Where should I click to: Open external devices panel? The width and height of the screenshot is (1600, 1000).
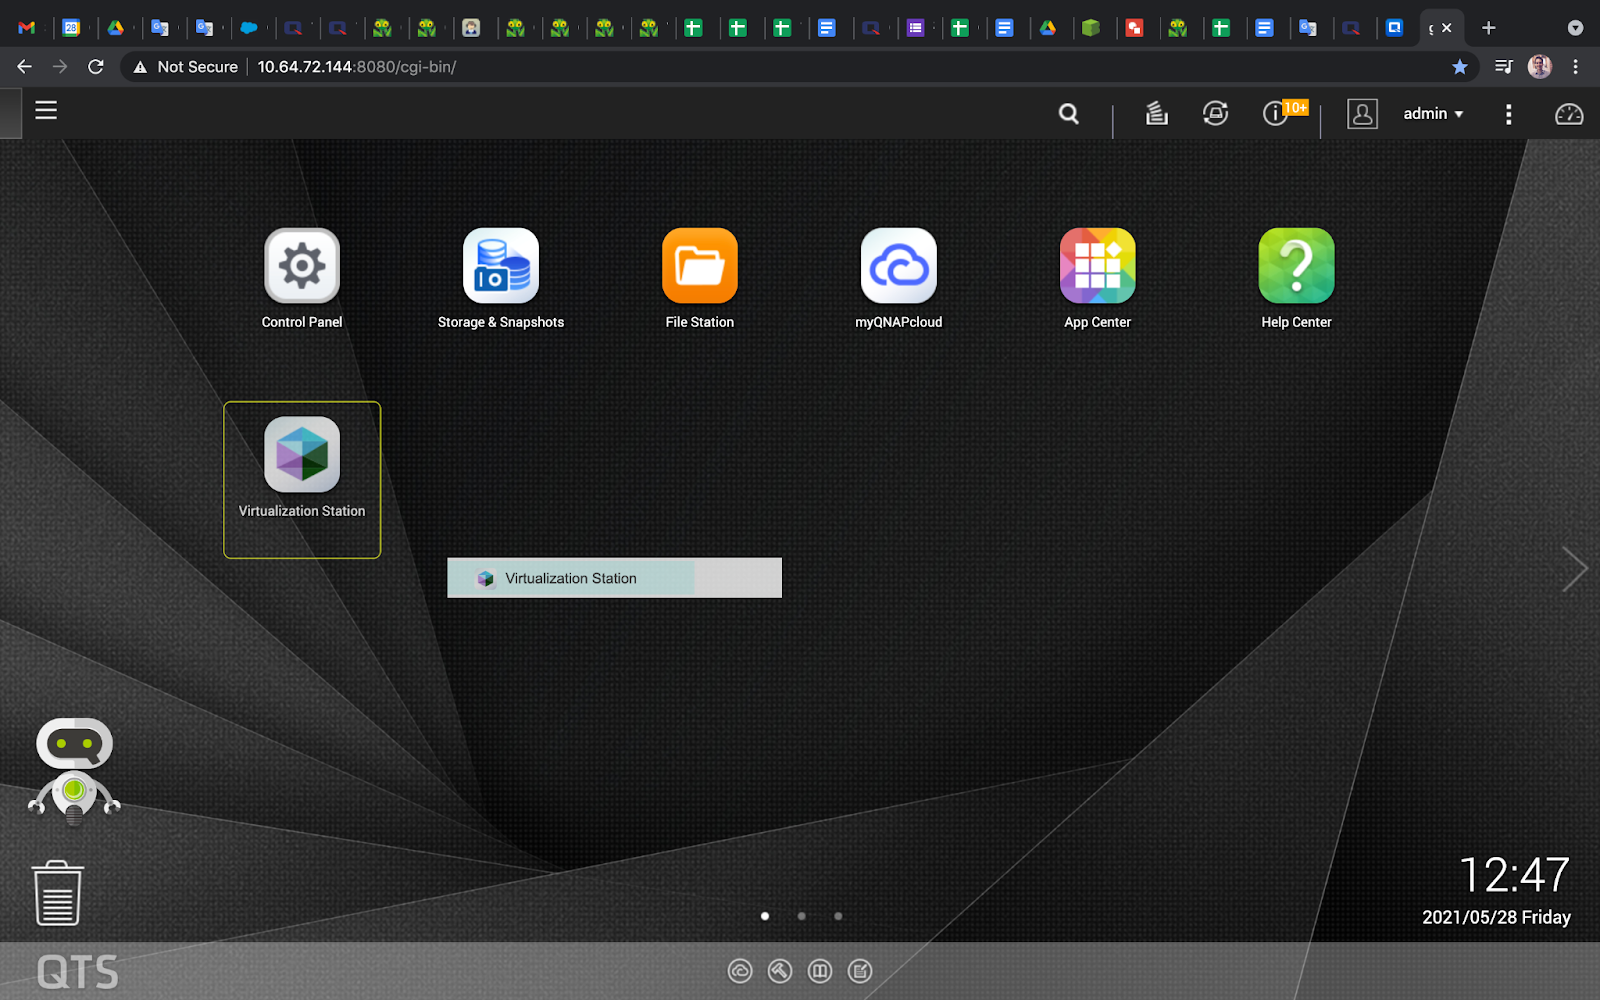(x=1215, y=113)
